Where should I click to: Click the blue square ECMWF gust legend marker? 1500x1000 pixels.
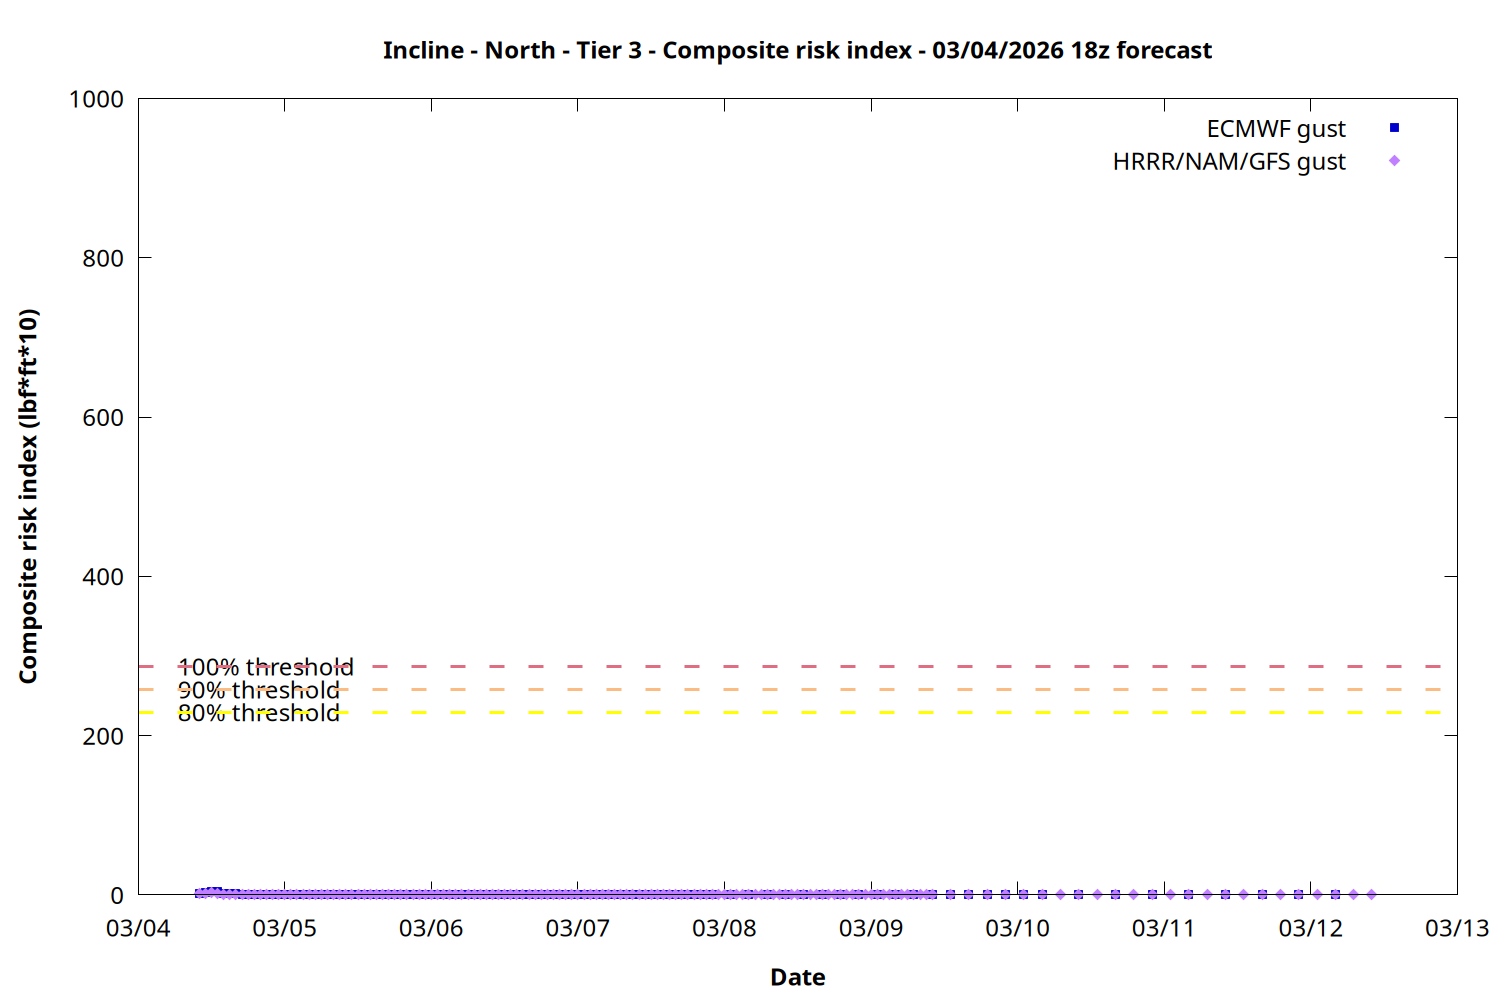point(1394,128)
